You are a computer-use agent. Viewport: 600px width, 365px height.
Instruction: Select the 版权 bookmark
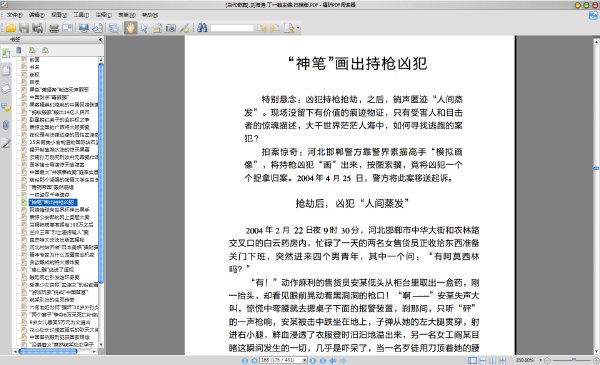[x=34, y=75]
